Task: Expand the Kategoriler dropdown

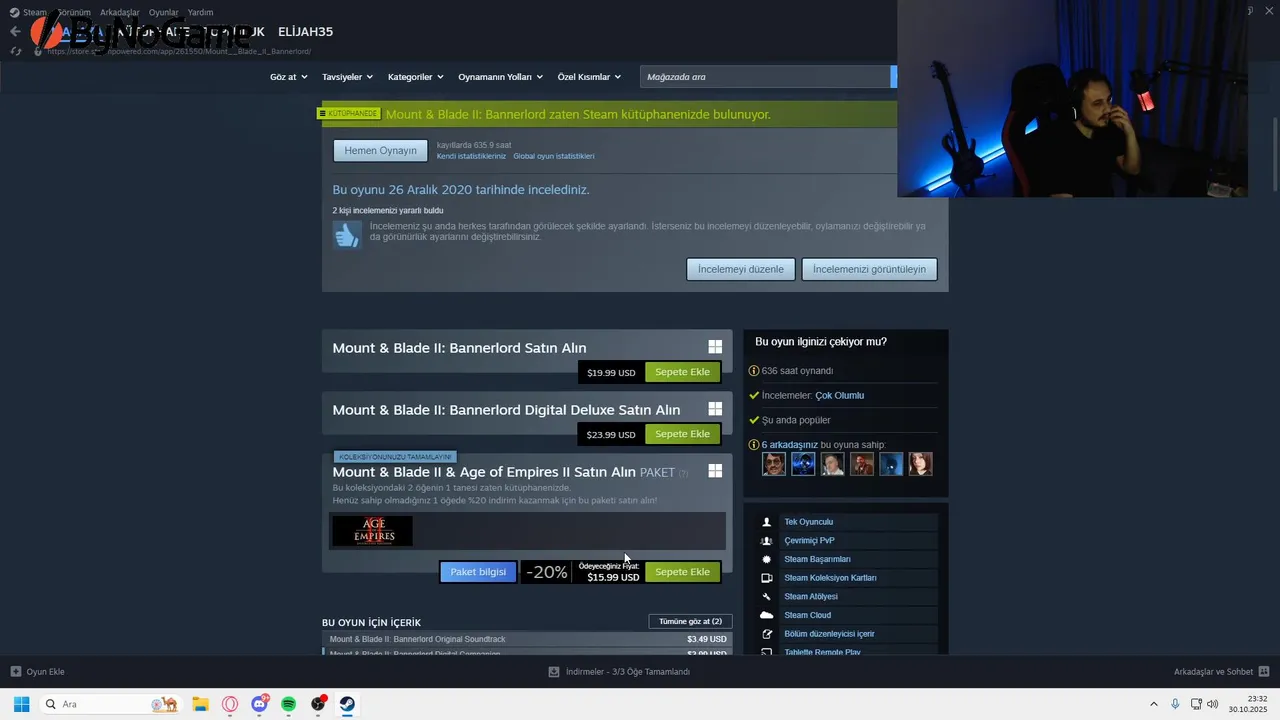Action: pos(415,77)
